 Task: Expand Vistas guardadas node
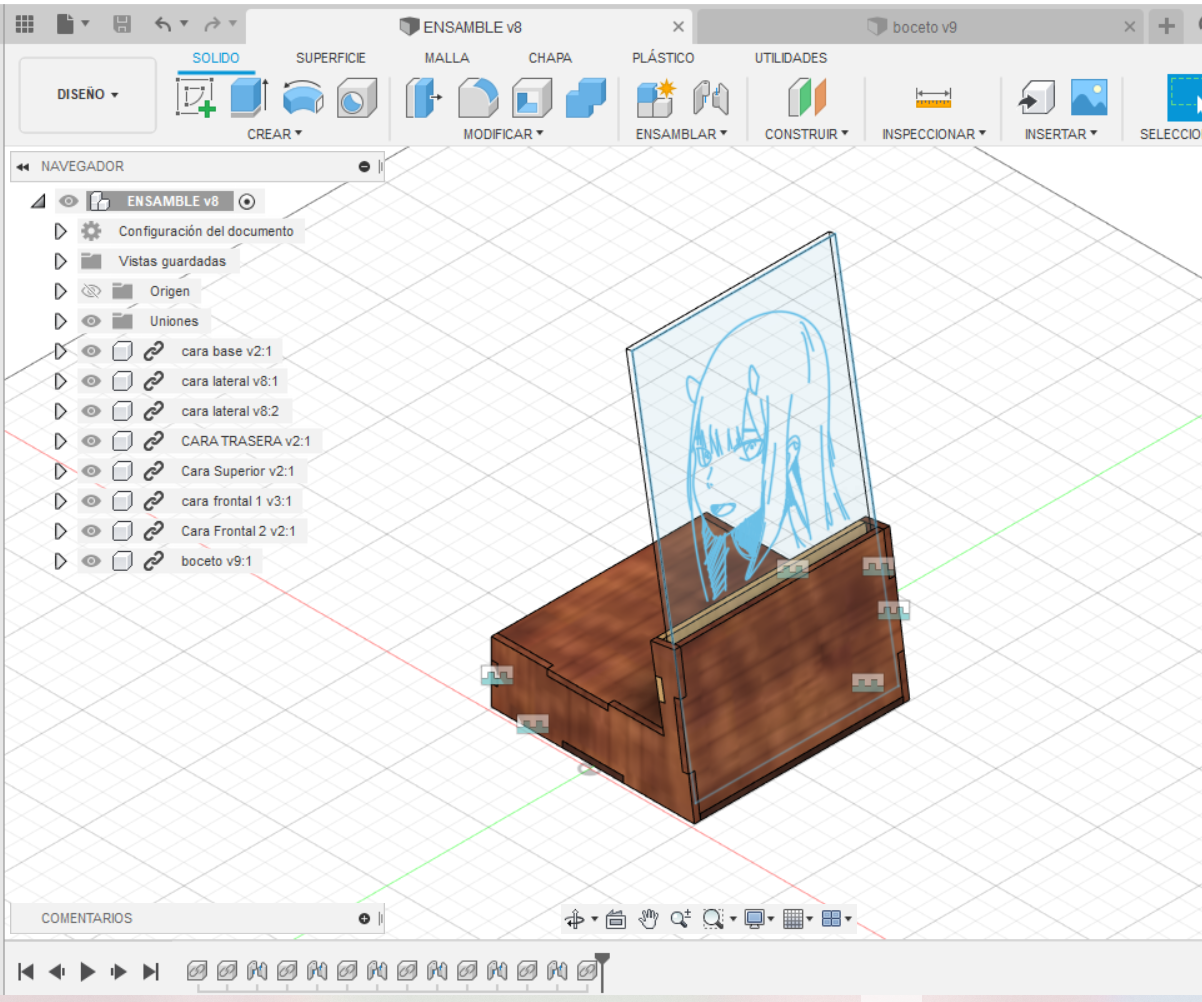click(60, 261)
